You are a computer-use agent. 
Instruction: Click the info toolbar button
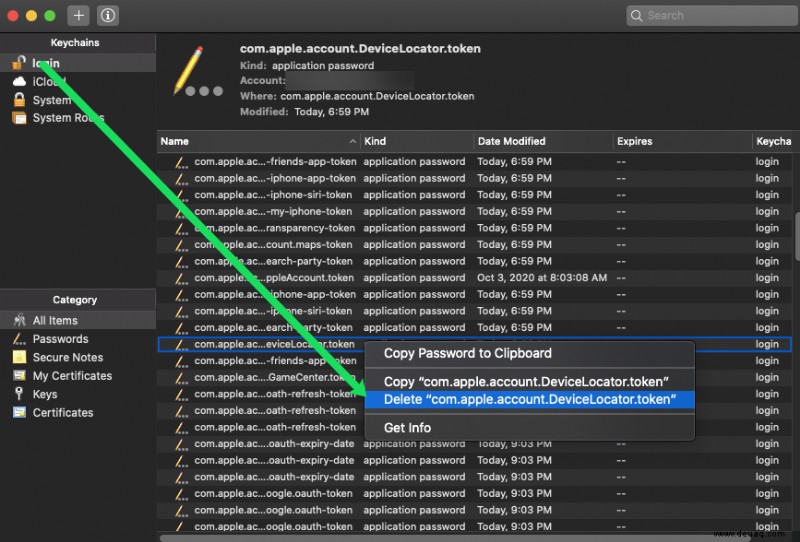click(x=108, y=15)
